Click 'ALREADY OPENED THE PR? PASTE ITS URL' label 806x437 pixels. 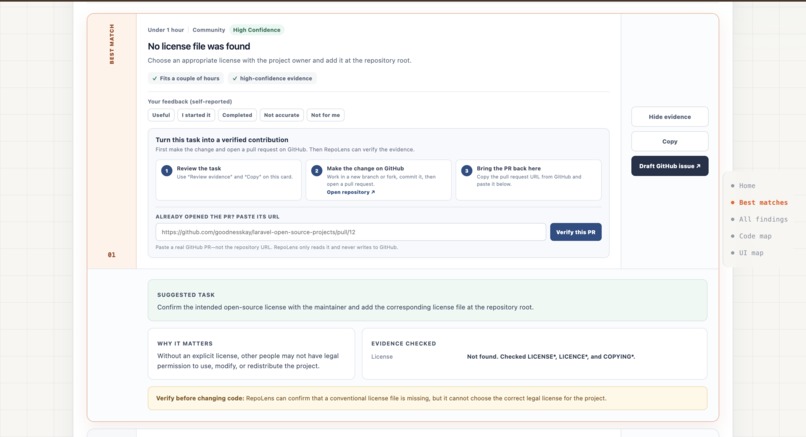click(x=217, y=217)
